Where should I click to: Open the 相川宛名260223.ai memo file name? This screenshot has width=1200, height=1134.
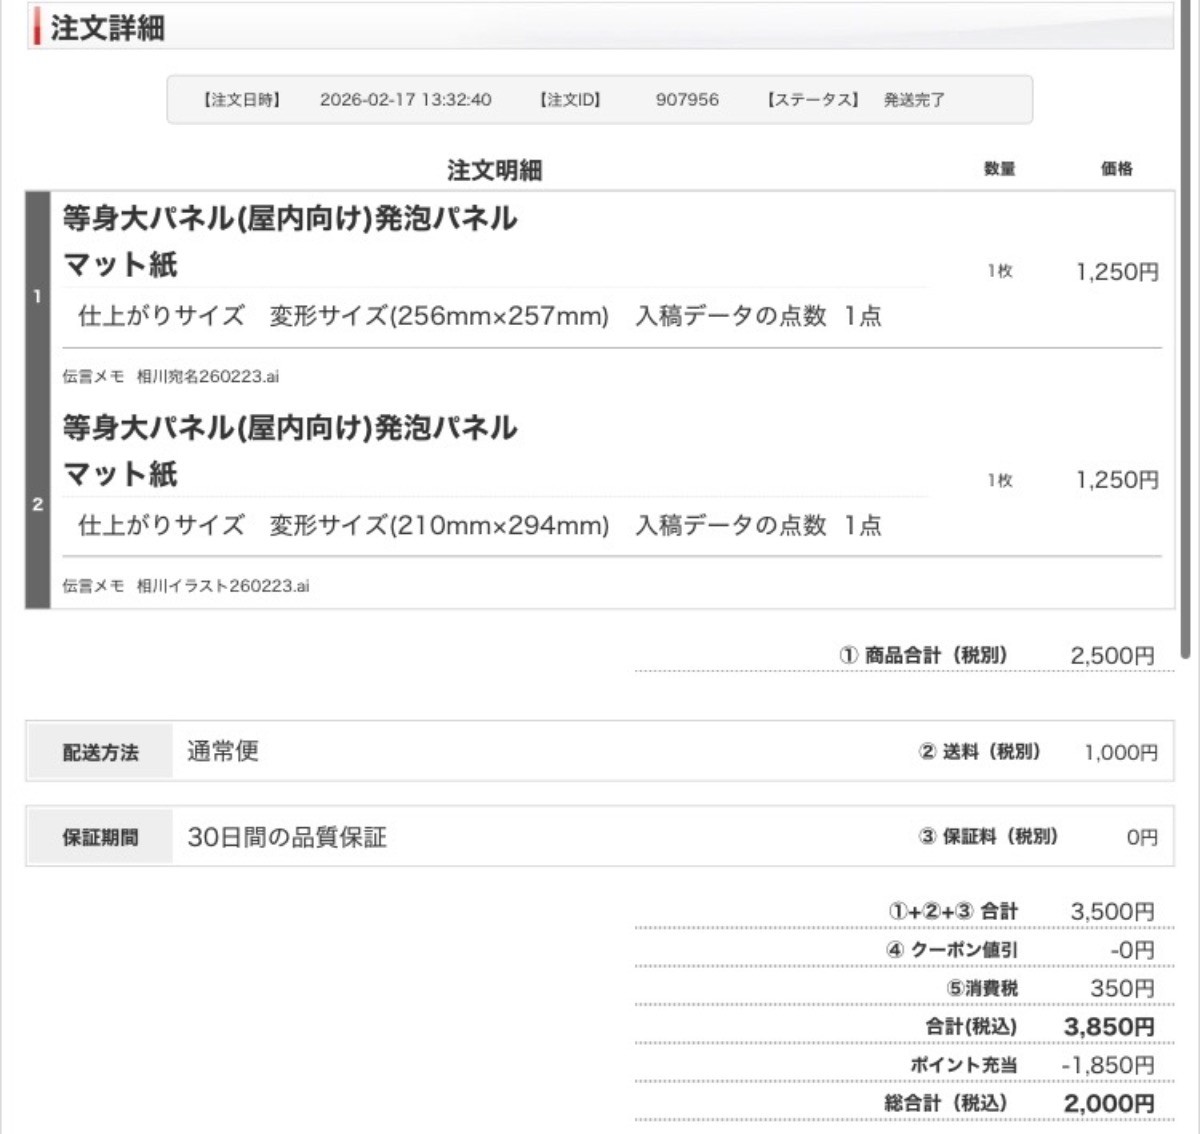point(208,377)
